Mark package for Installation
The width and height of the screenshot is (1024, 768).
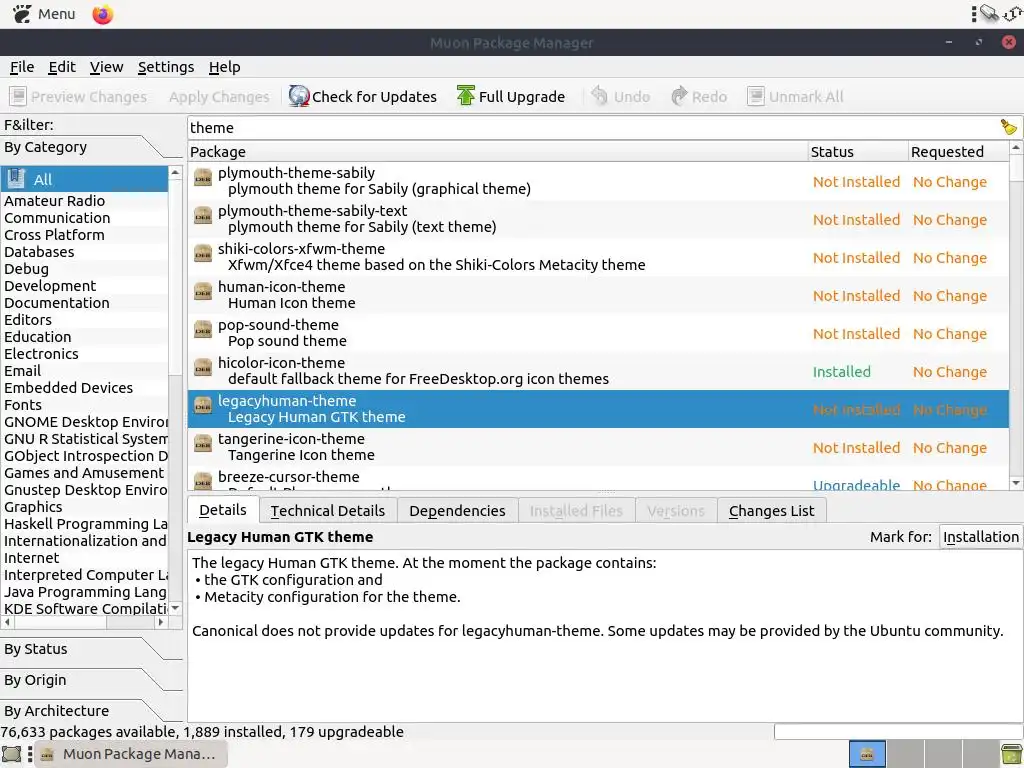coord(980,537)
